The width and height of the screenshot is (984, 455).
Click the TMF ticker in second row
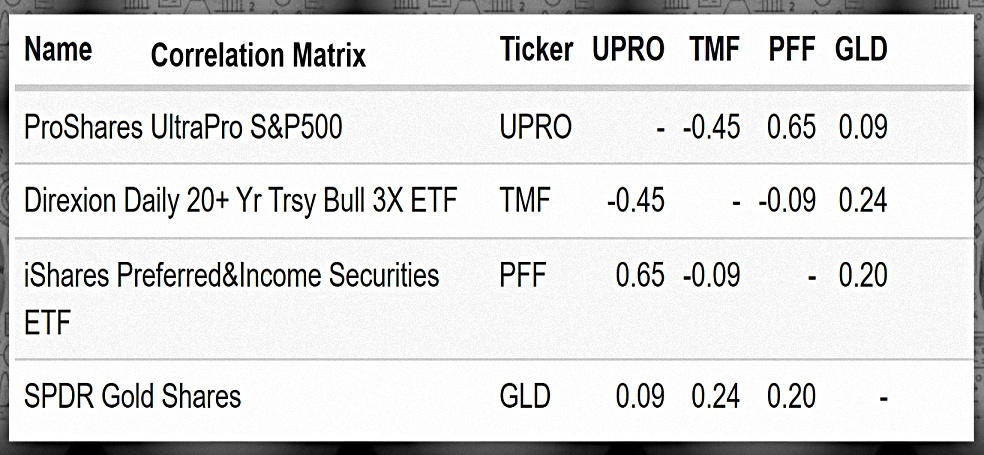tap(525, 201)
